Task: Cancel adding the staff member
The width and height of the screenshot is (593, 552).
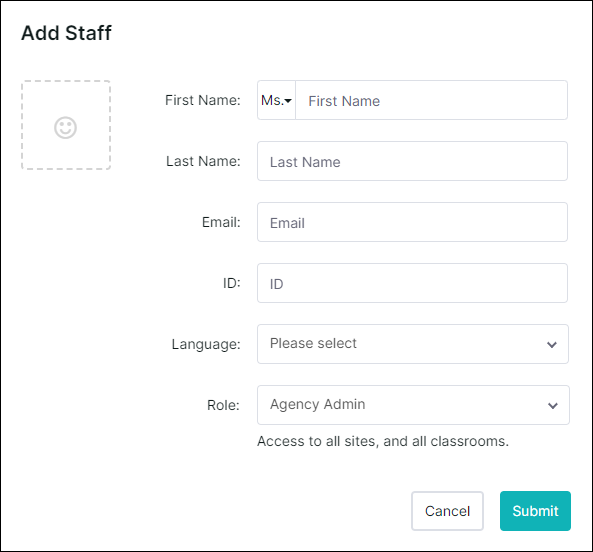Action: click(x=447, y=511)
